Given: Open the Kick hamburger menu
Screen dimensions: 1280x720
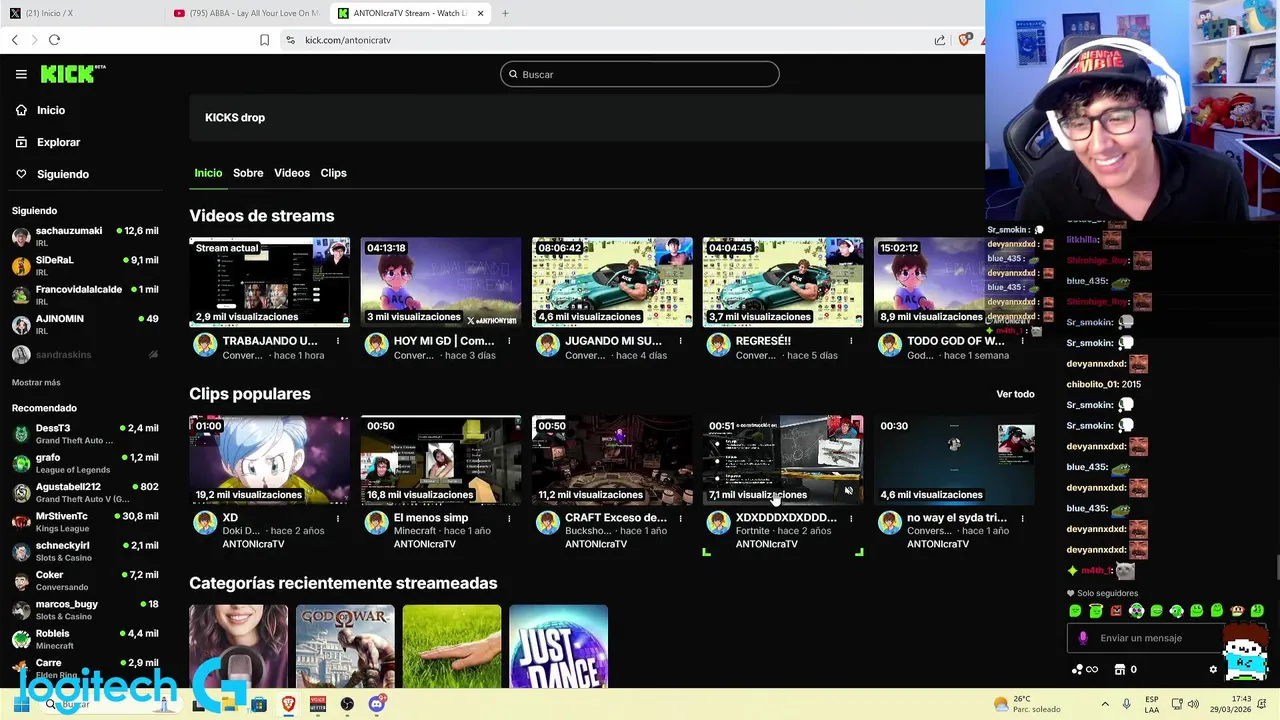Looking at the screenshot, I should coord(21,74).
